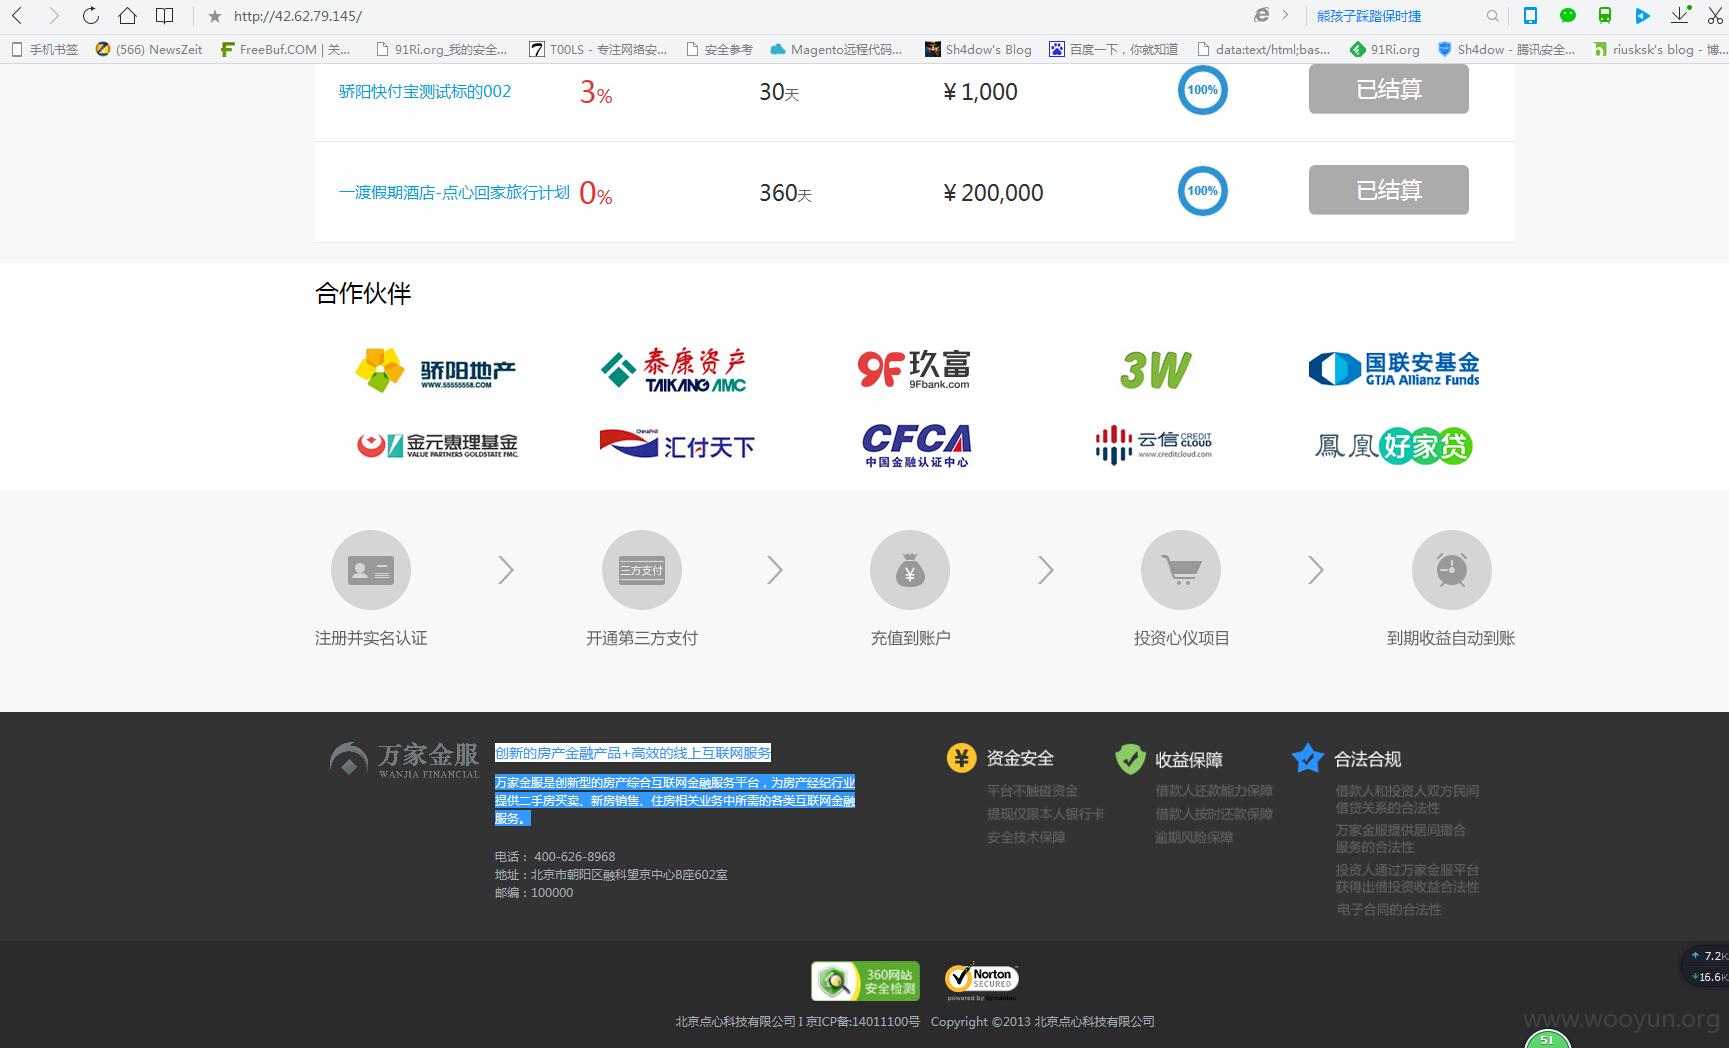Open the 骄阳地产 partner logo

(436, 370)
